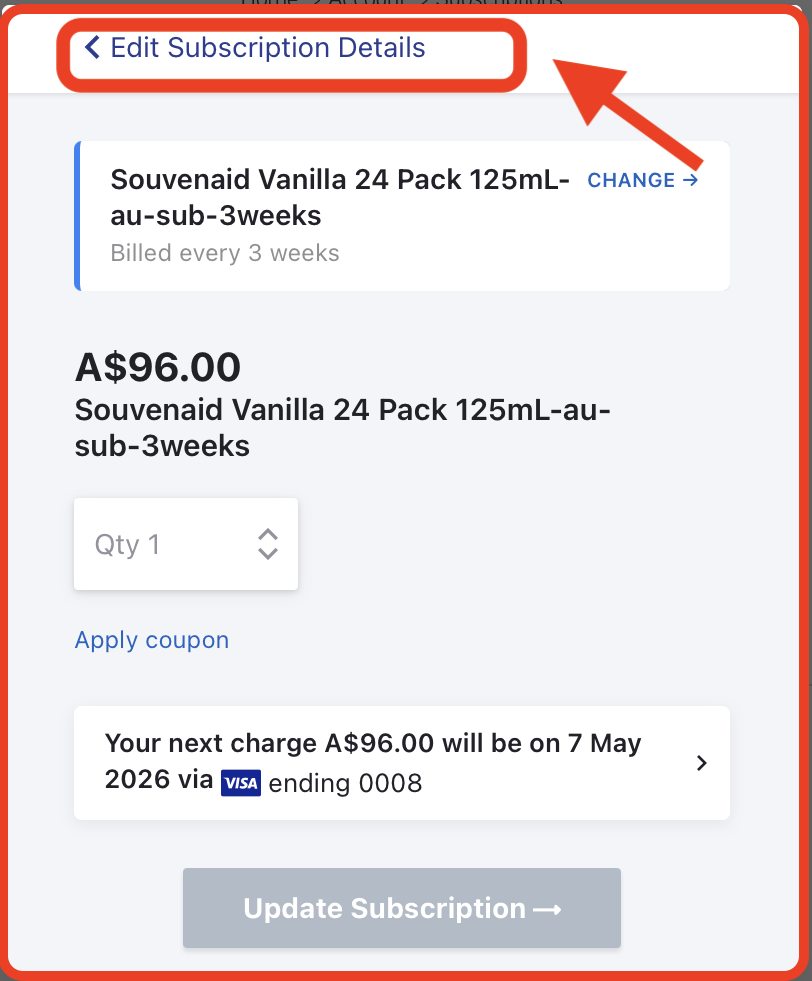Click the A$96.00 price heading
The height and width of the screenshot is (981, 812).
point(158,367)
